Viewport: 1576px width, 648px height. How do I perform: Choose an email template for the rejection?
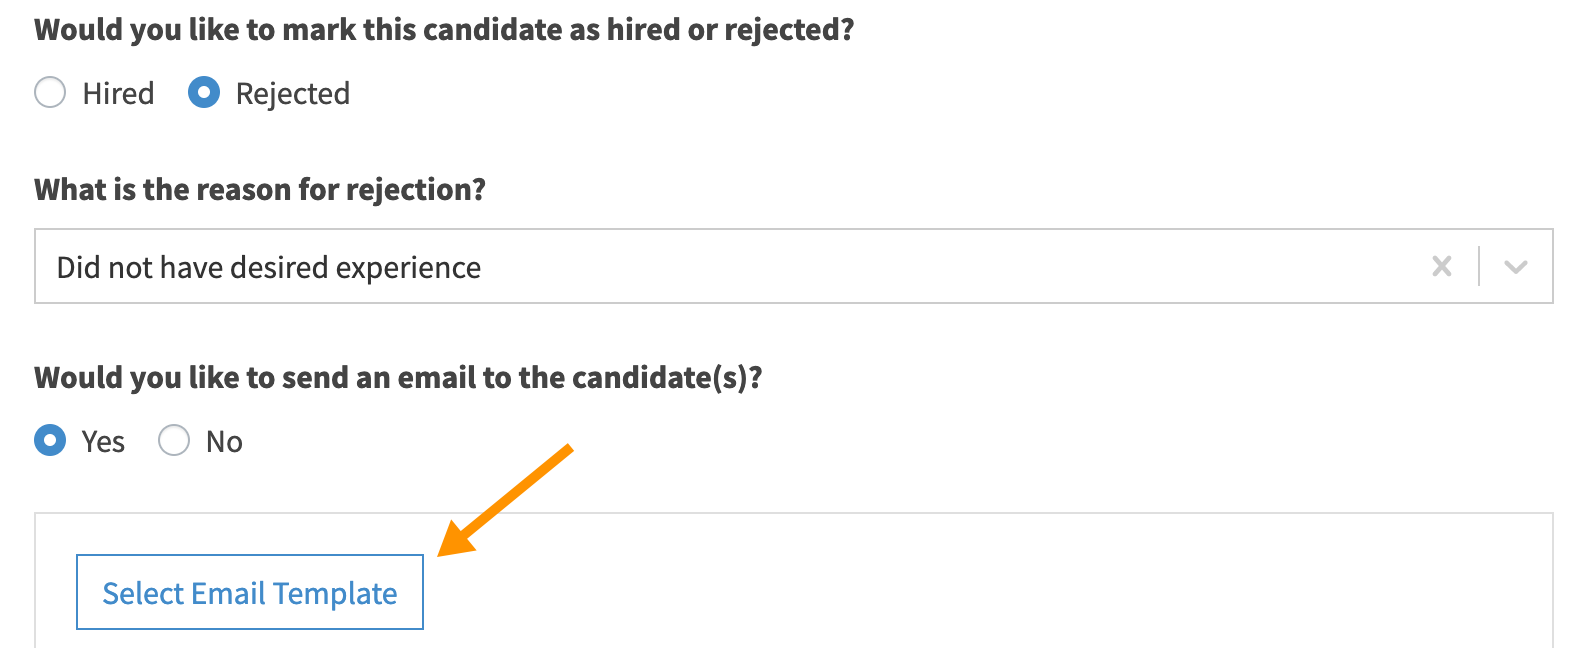click(249, 592)
